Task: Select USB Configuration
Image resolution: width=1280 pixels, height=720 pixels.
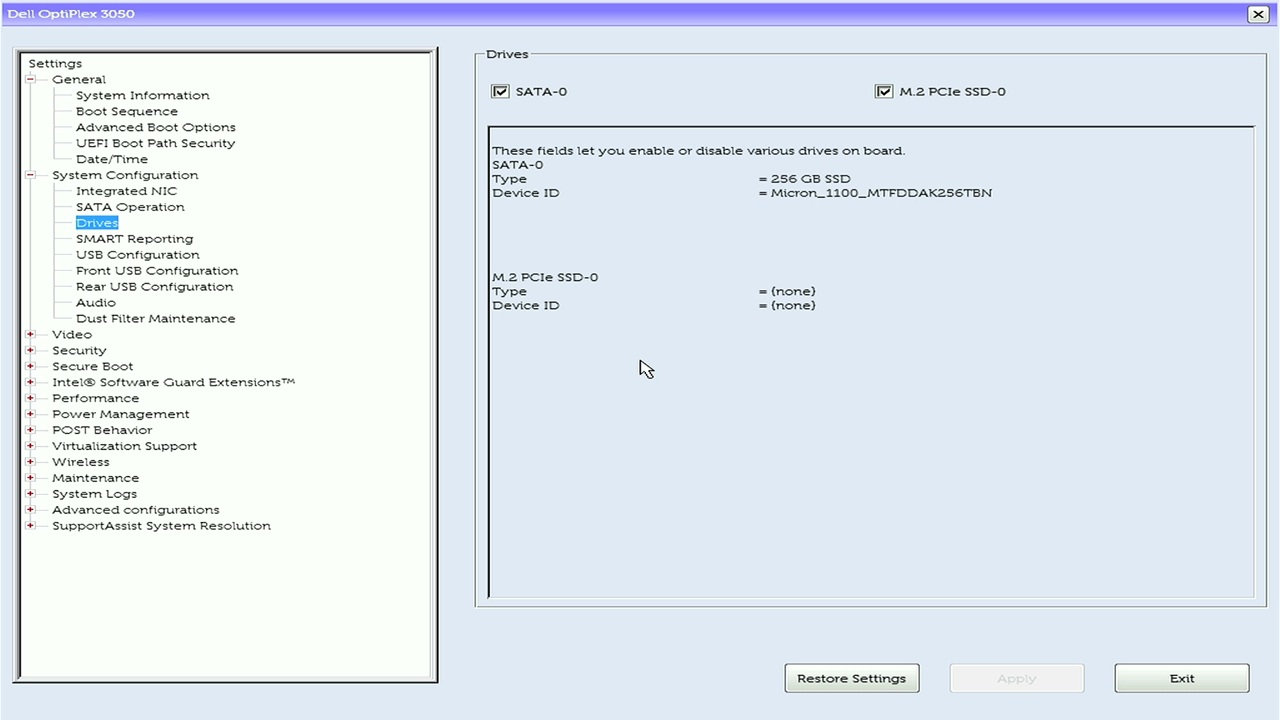Action: (138, 255)
